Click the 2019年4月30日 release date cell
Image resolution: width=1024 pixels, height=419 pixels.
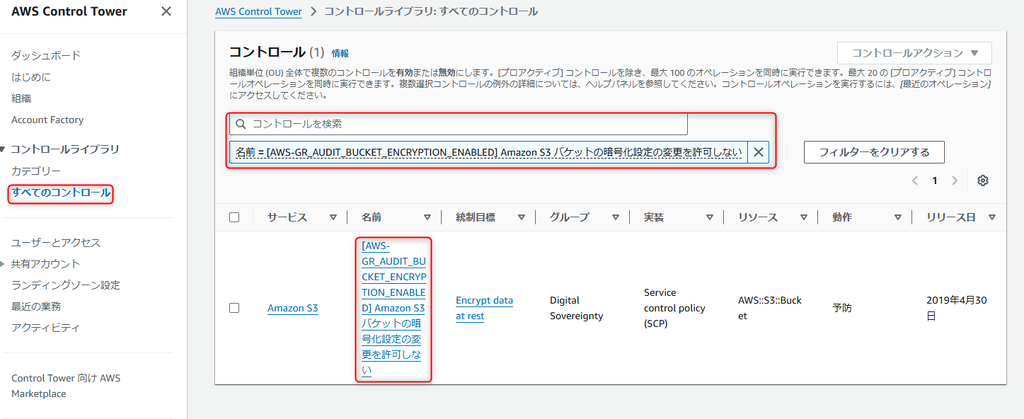(x=958, y=308)
